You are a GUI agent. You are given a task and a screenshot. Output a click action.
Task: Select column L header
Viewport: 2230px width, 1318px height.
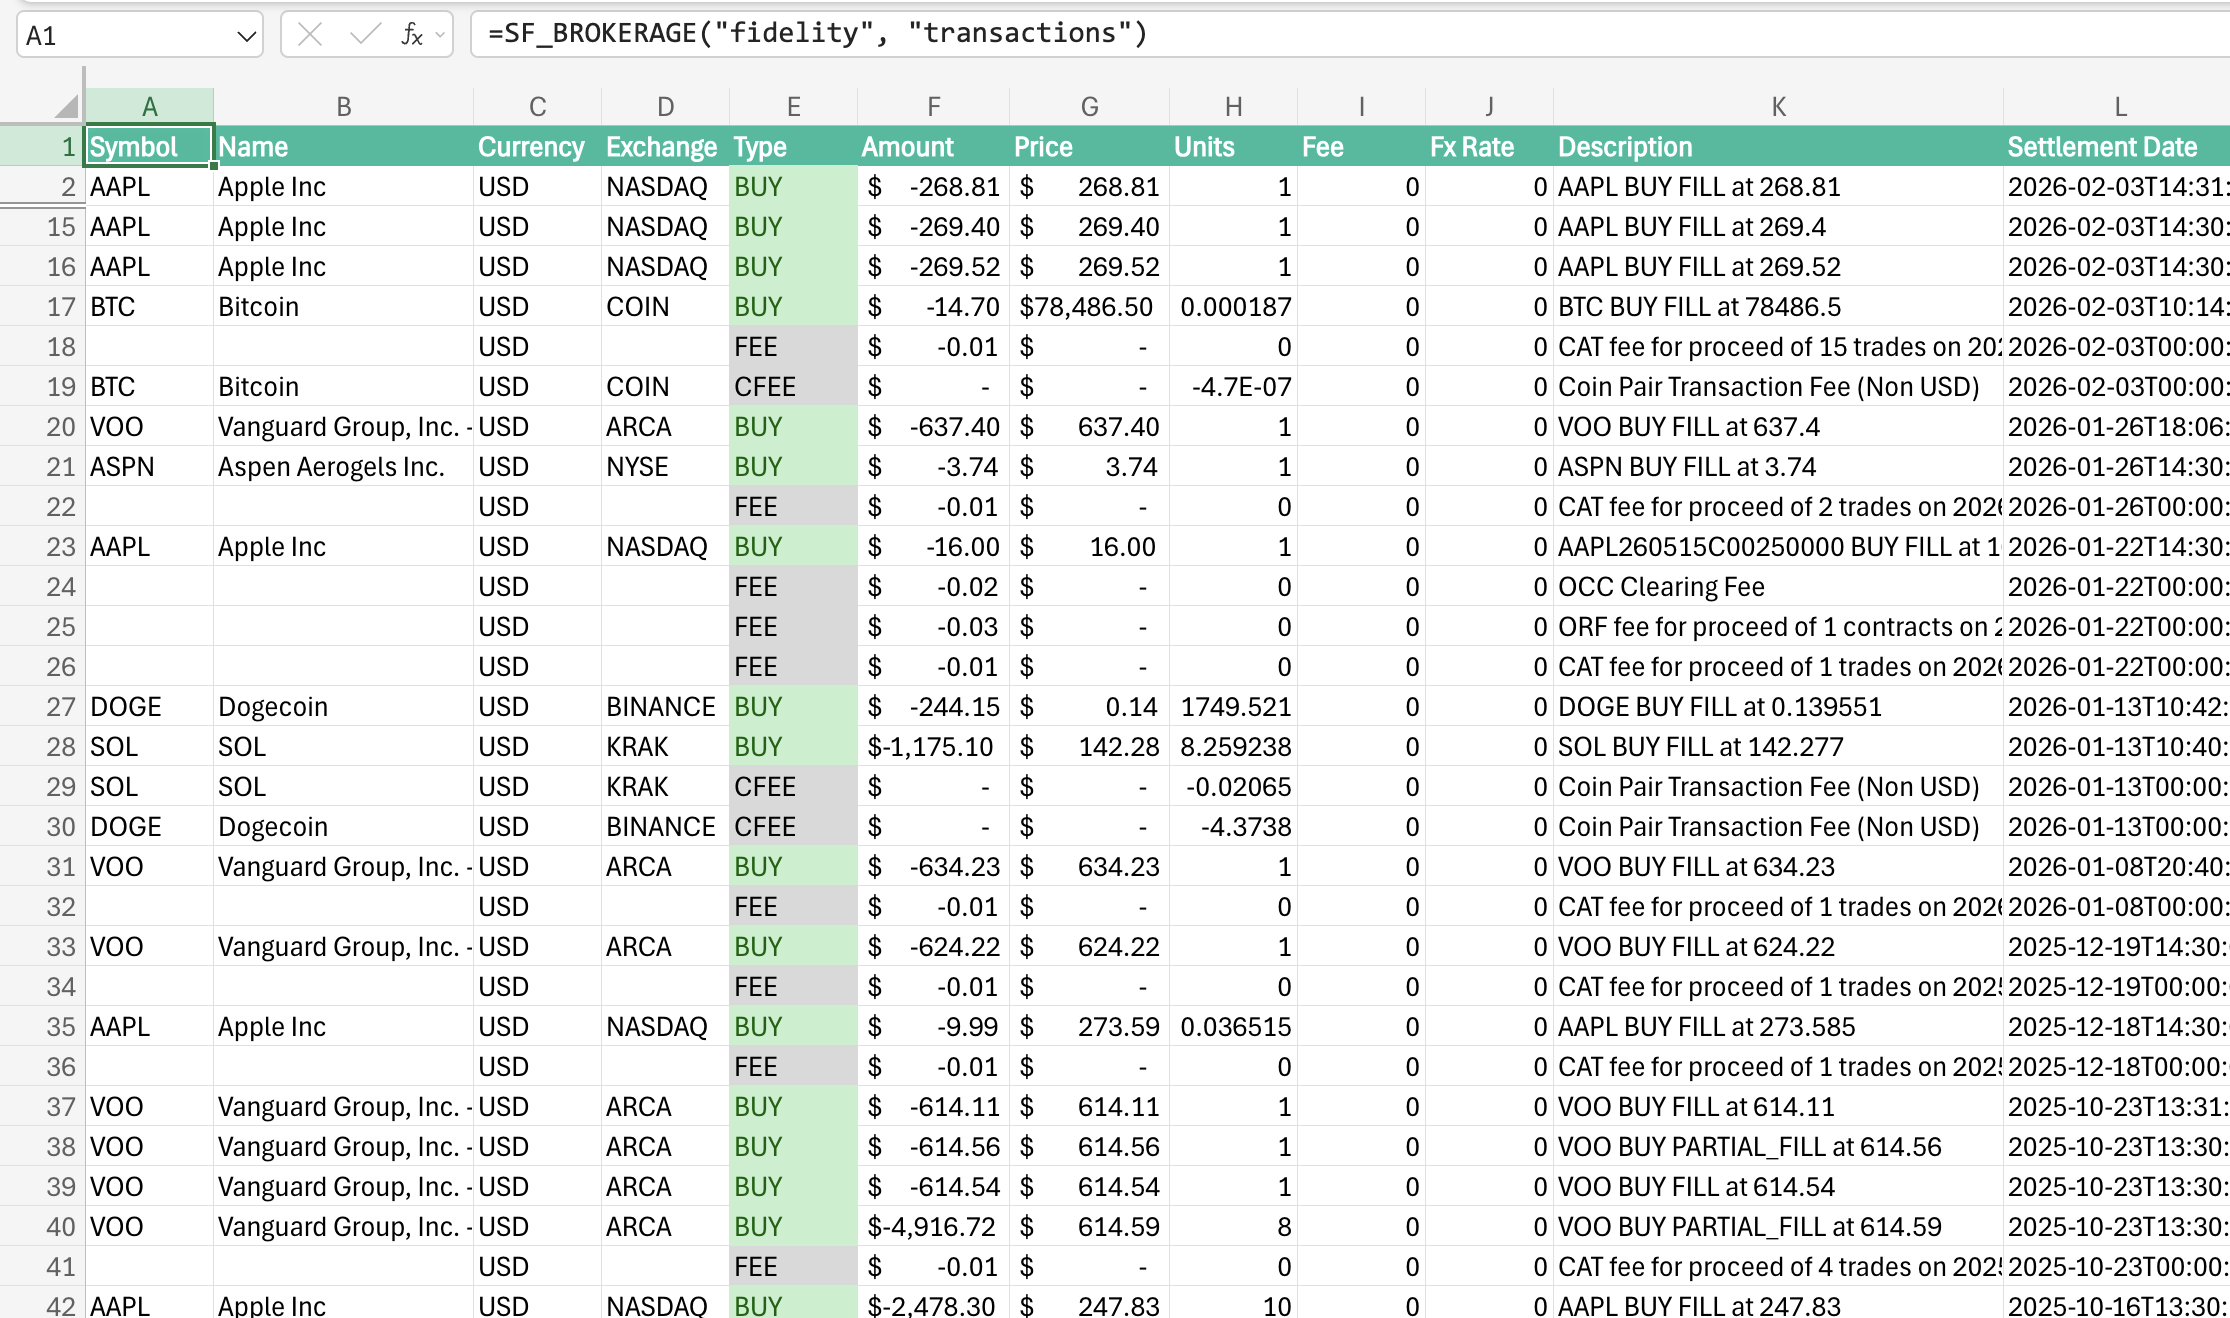pos(2118,106)
